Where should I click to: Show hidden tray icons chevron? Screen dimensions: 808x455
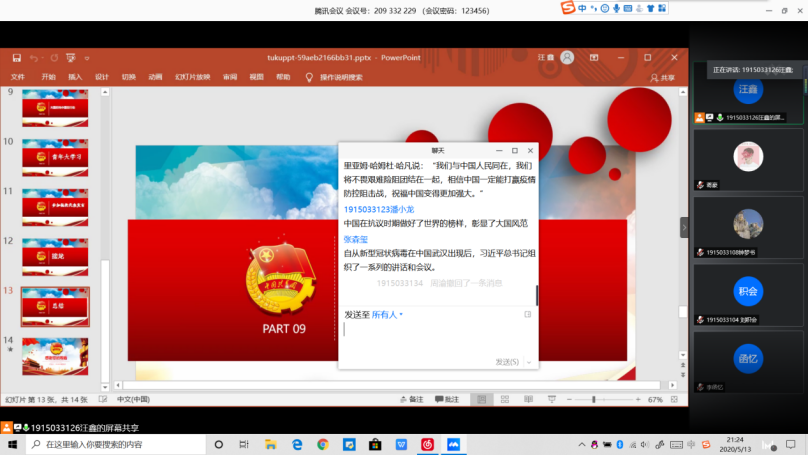point(581,444)
